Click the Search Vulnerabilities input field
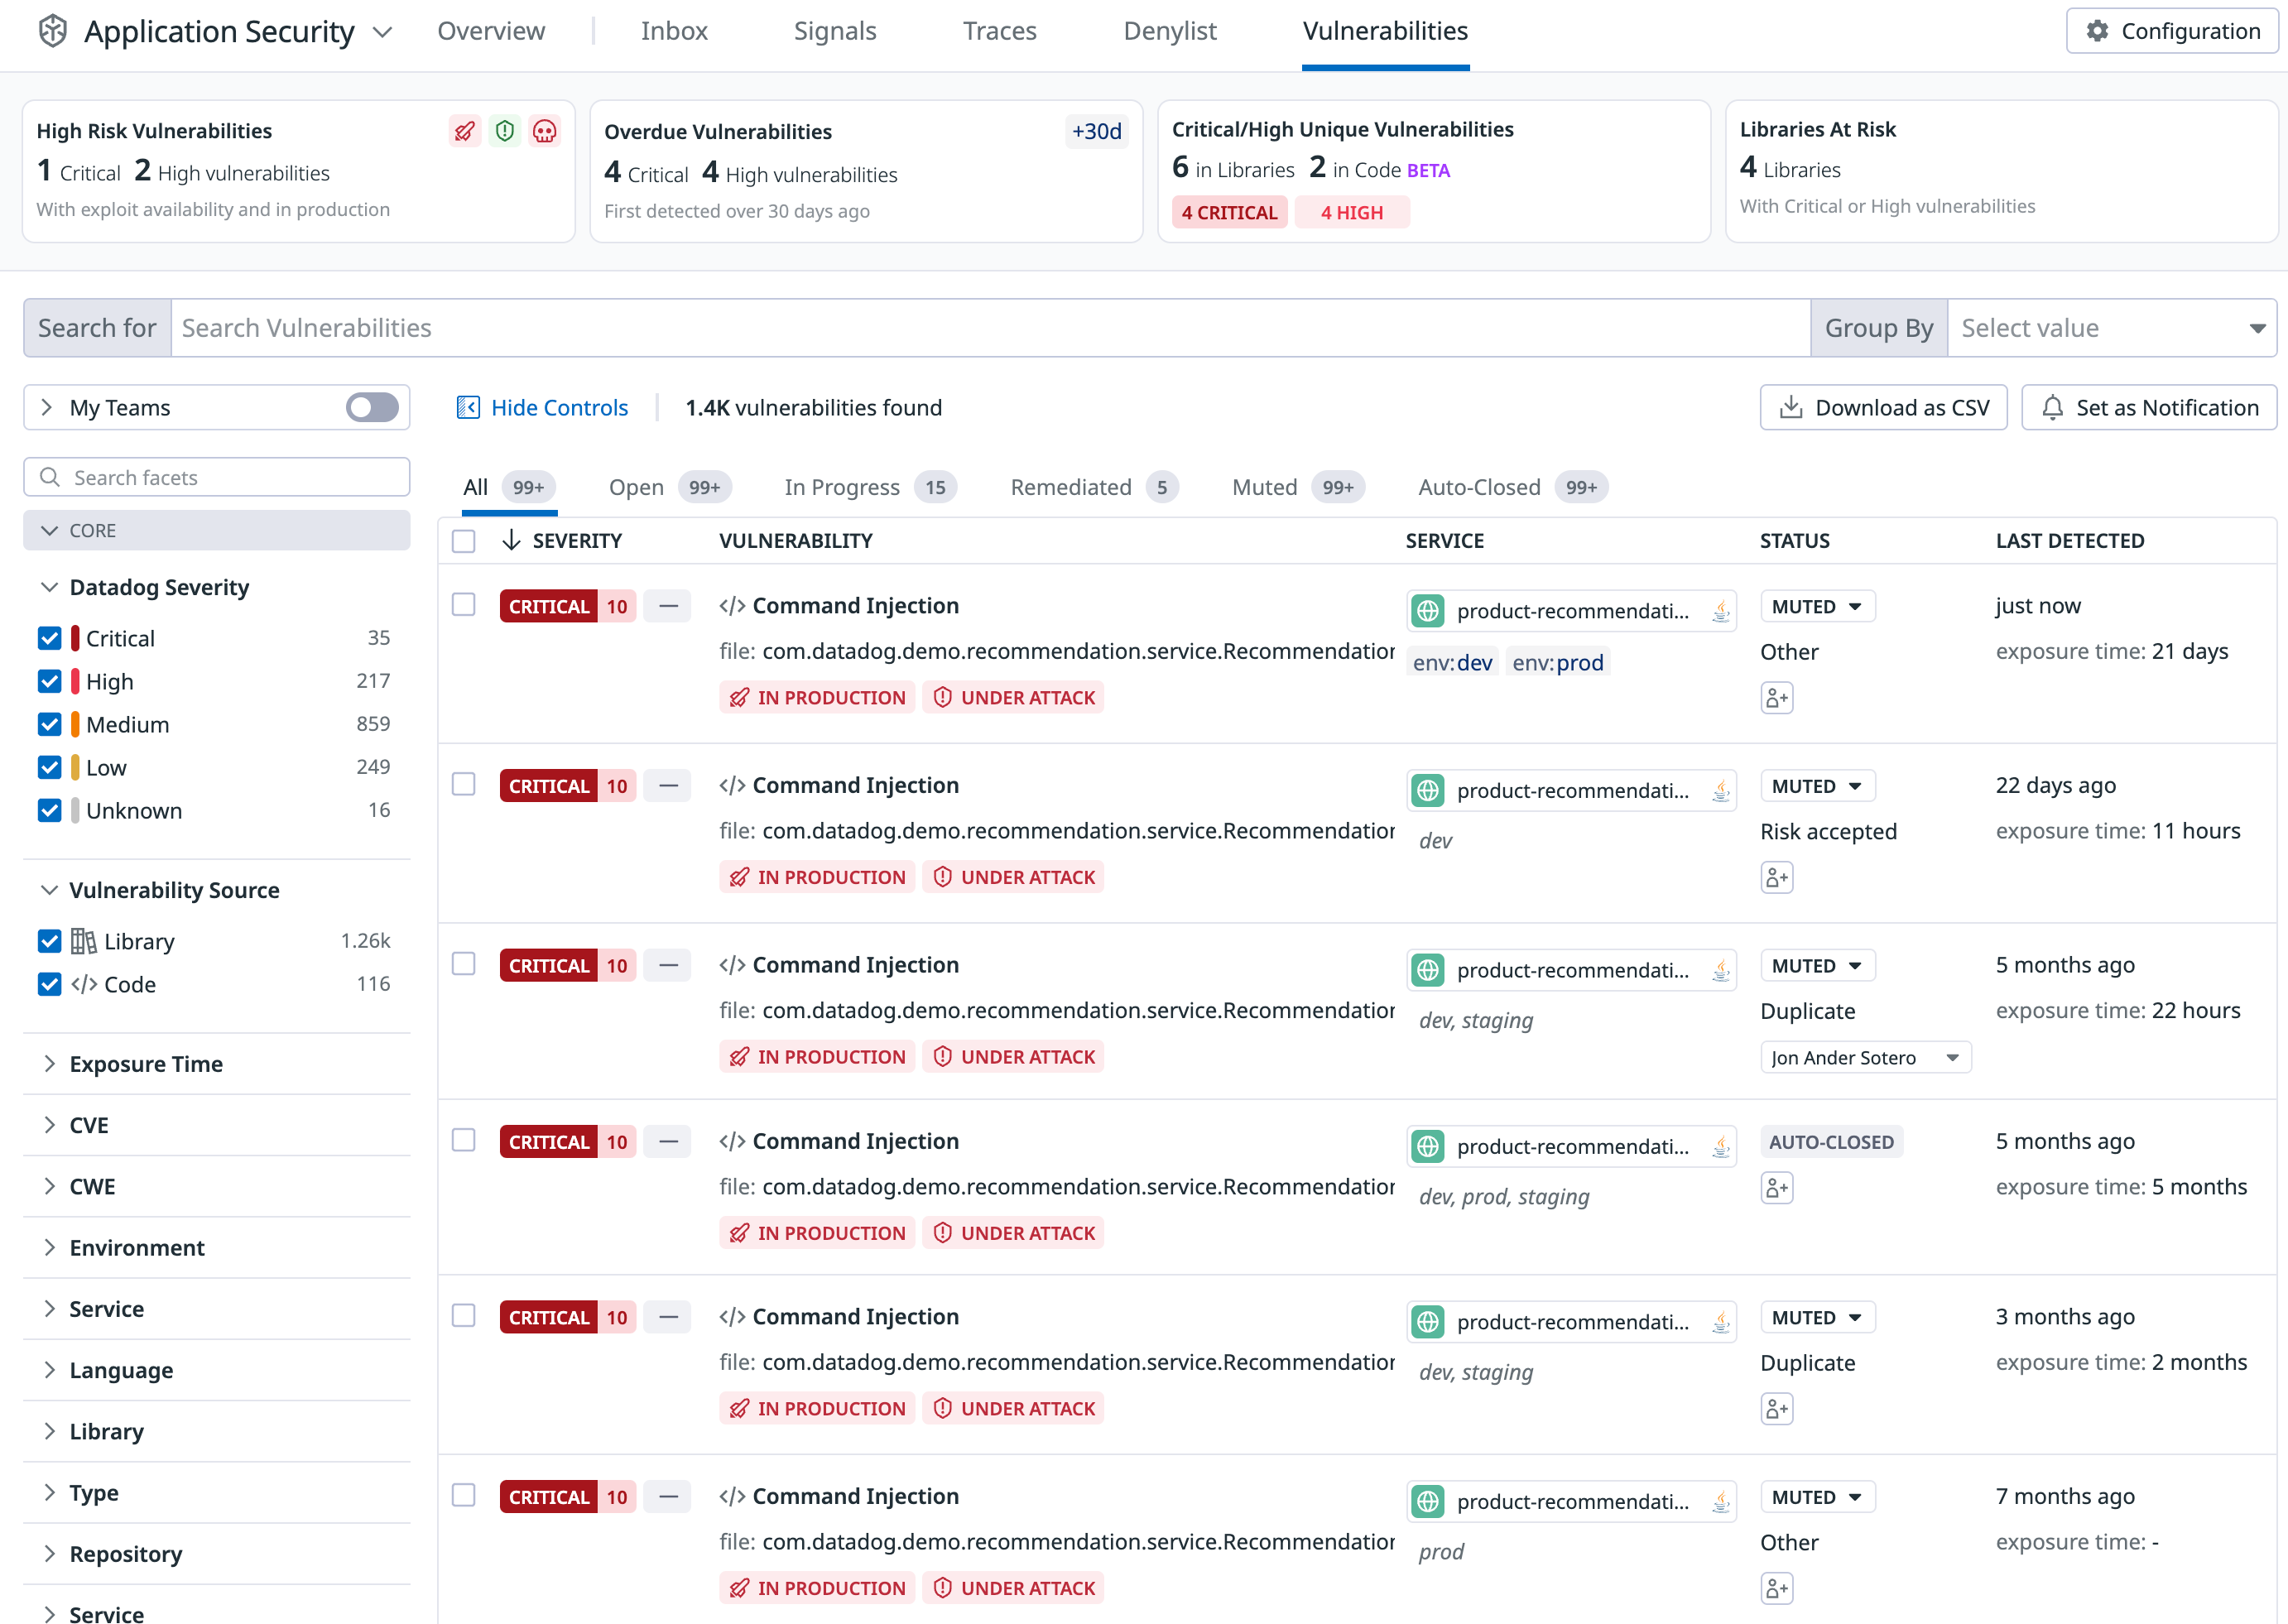 (990, 328)
